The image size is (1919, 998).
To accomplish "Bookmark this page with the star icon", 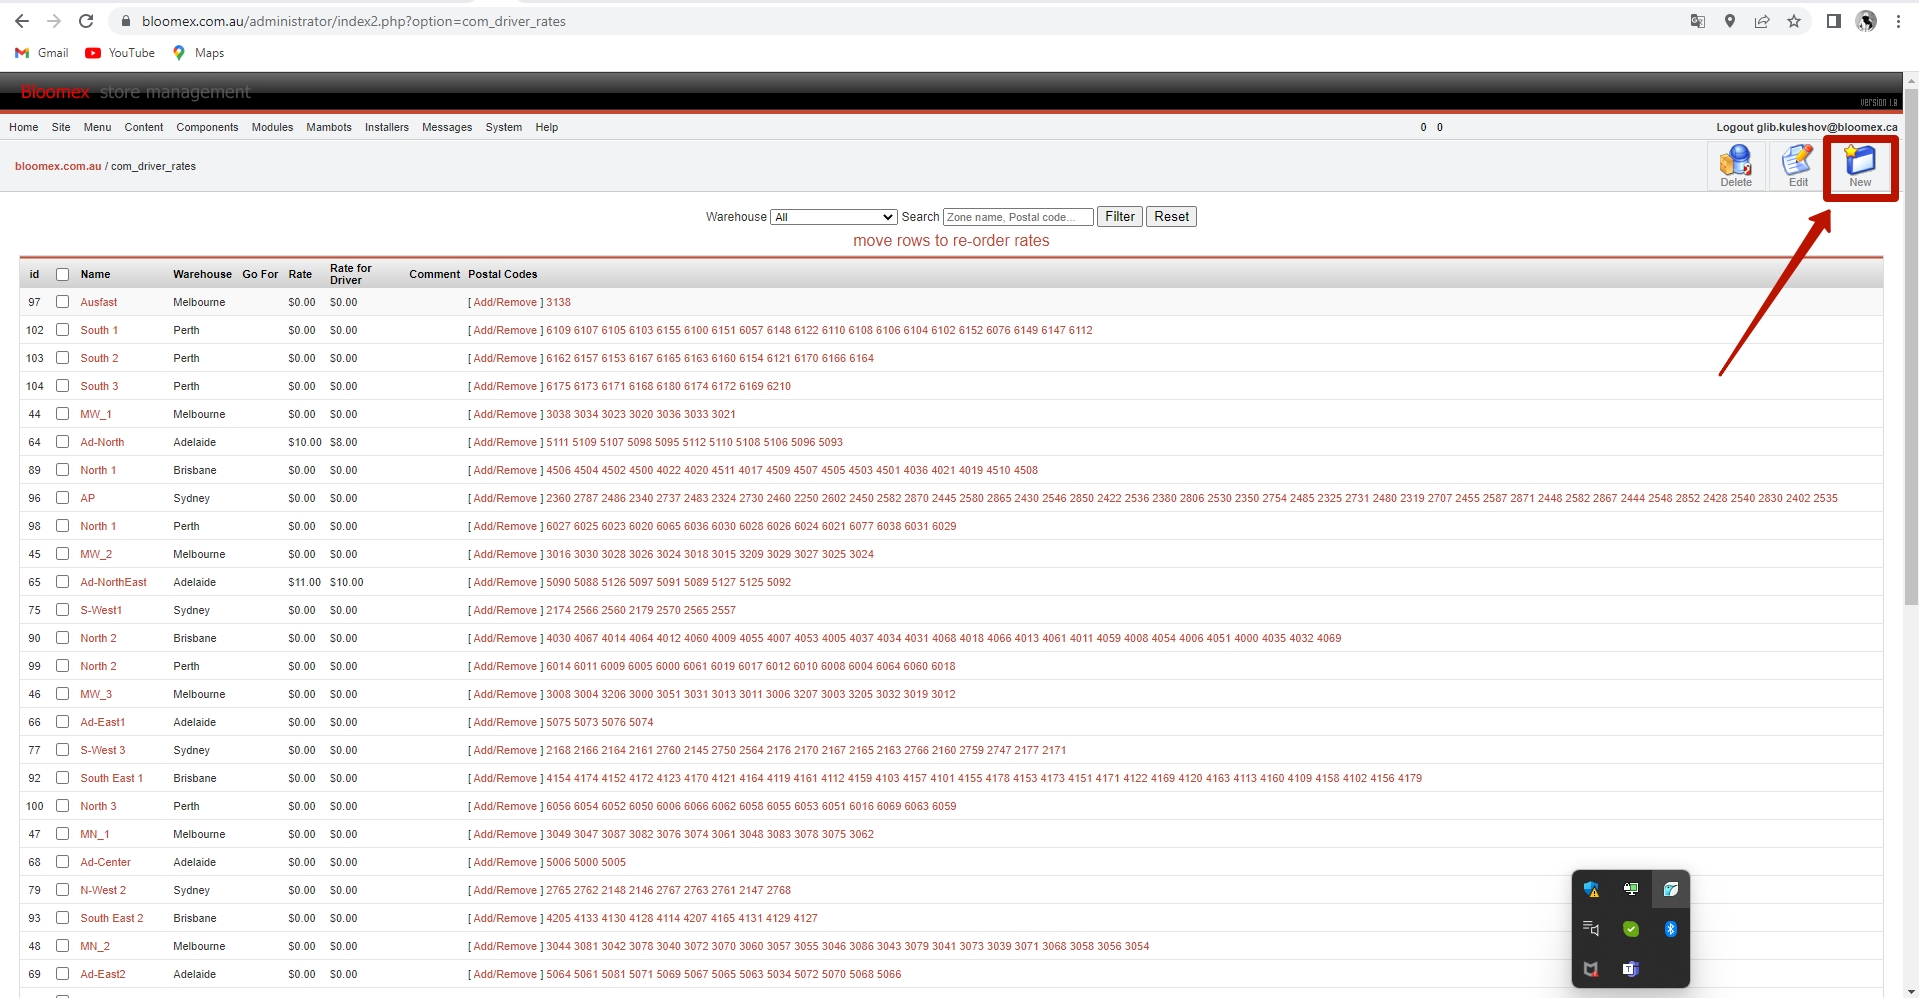I will click(x=1794, y=21).
